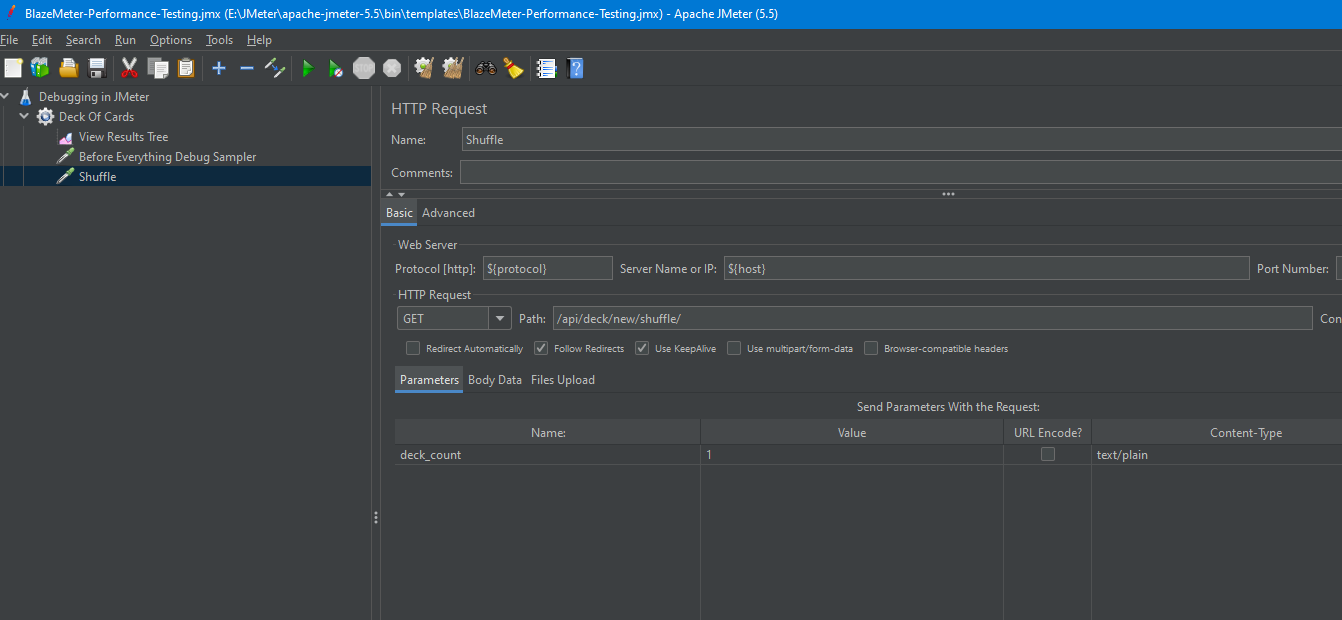The image size is (1342, 620).
Task: Check URL Encode for deck_count row
Action: [x=1048, y=454]
